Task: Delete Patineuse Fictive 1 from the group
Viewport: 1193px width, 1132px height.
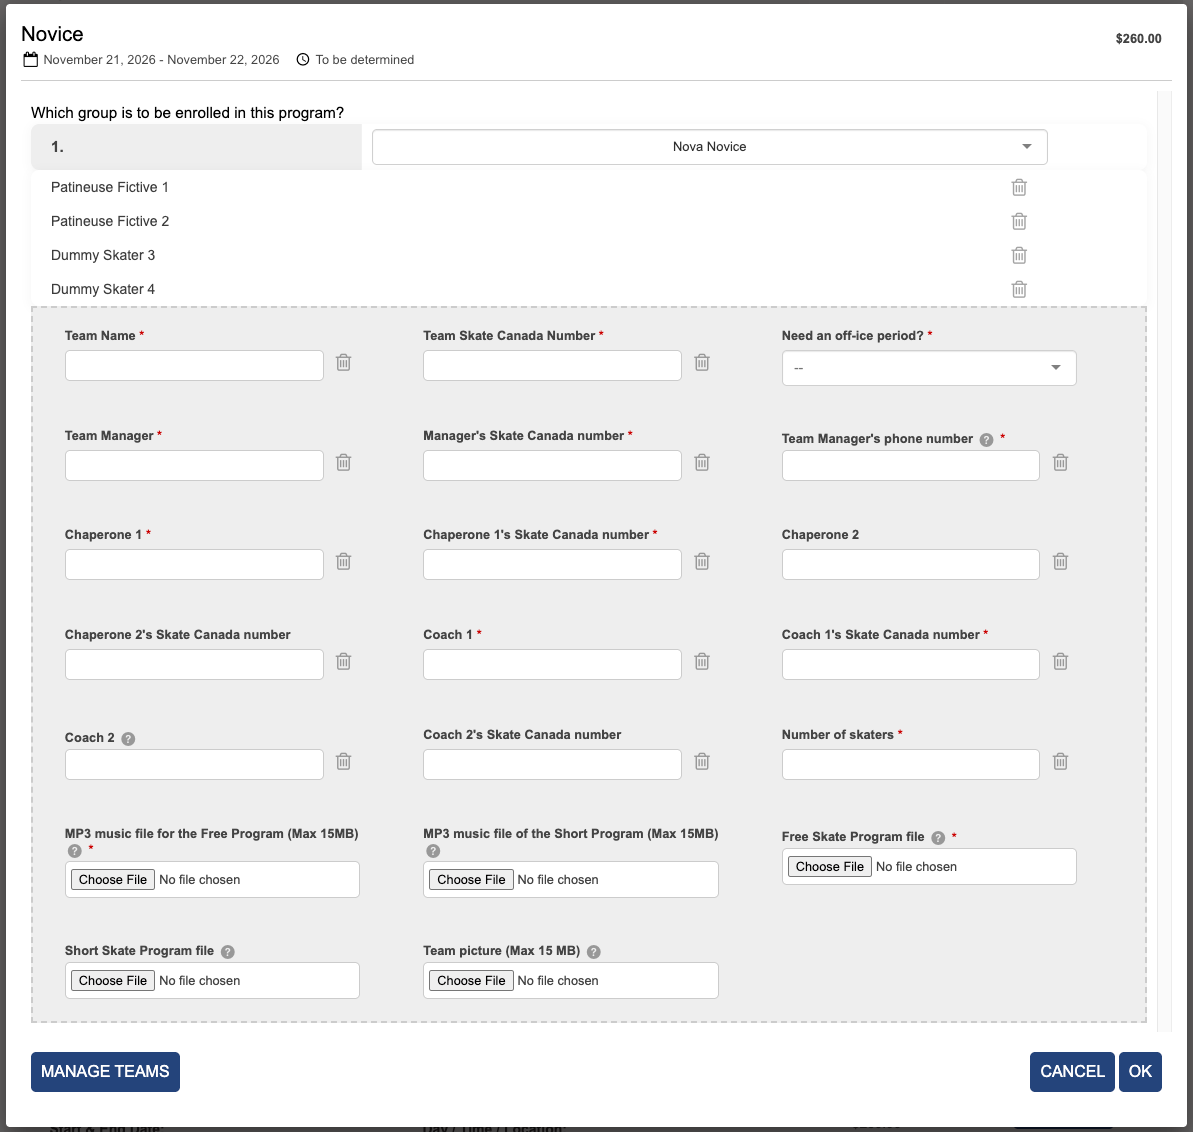Action: pos(1019,187)
